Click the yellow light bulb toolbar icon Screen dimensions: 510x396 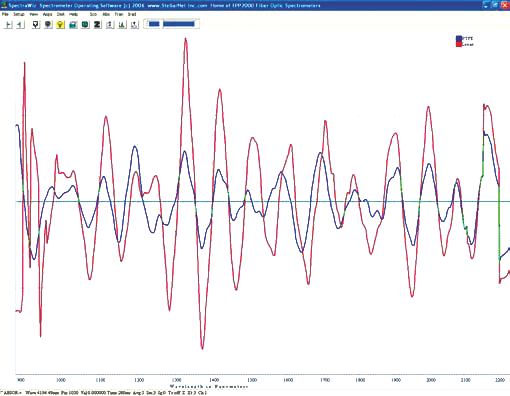60,24
